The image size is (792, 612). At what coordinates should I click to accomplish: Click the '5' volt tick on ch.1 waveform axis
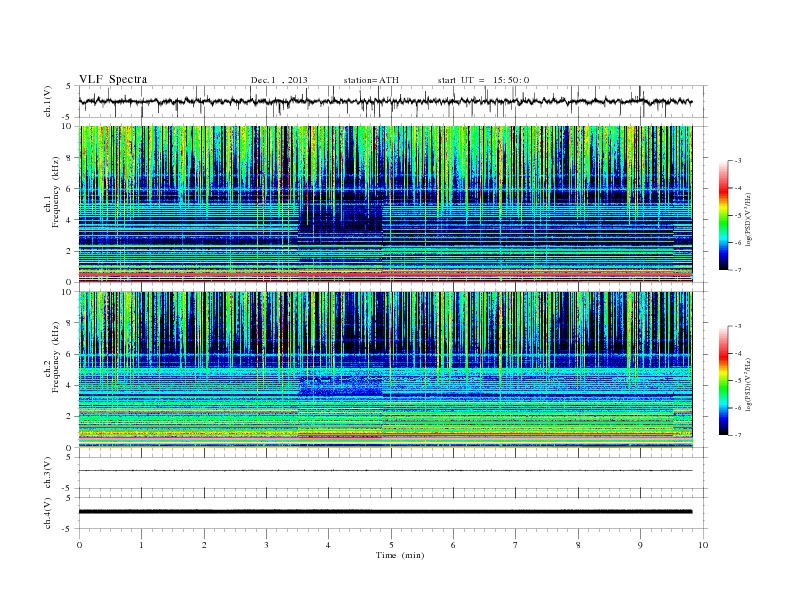[69, 86]
